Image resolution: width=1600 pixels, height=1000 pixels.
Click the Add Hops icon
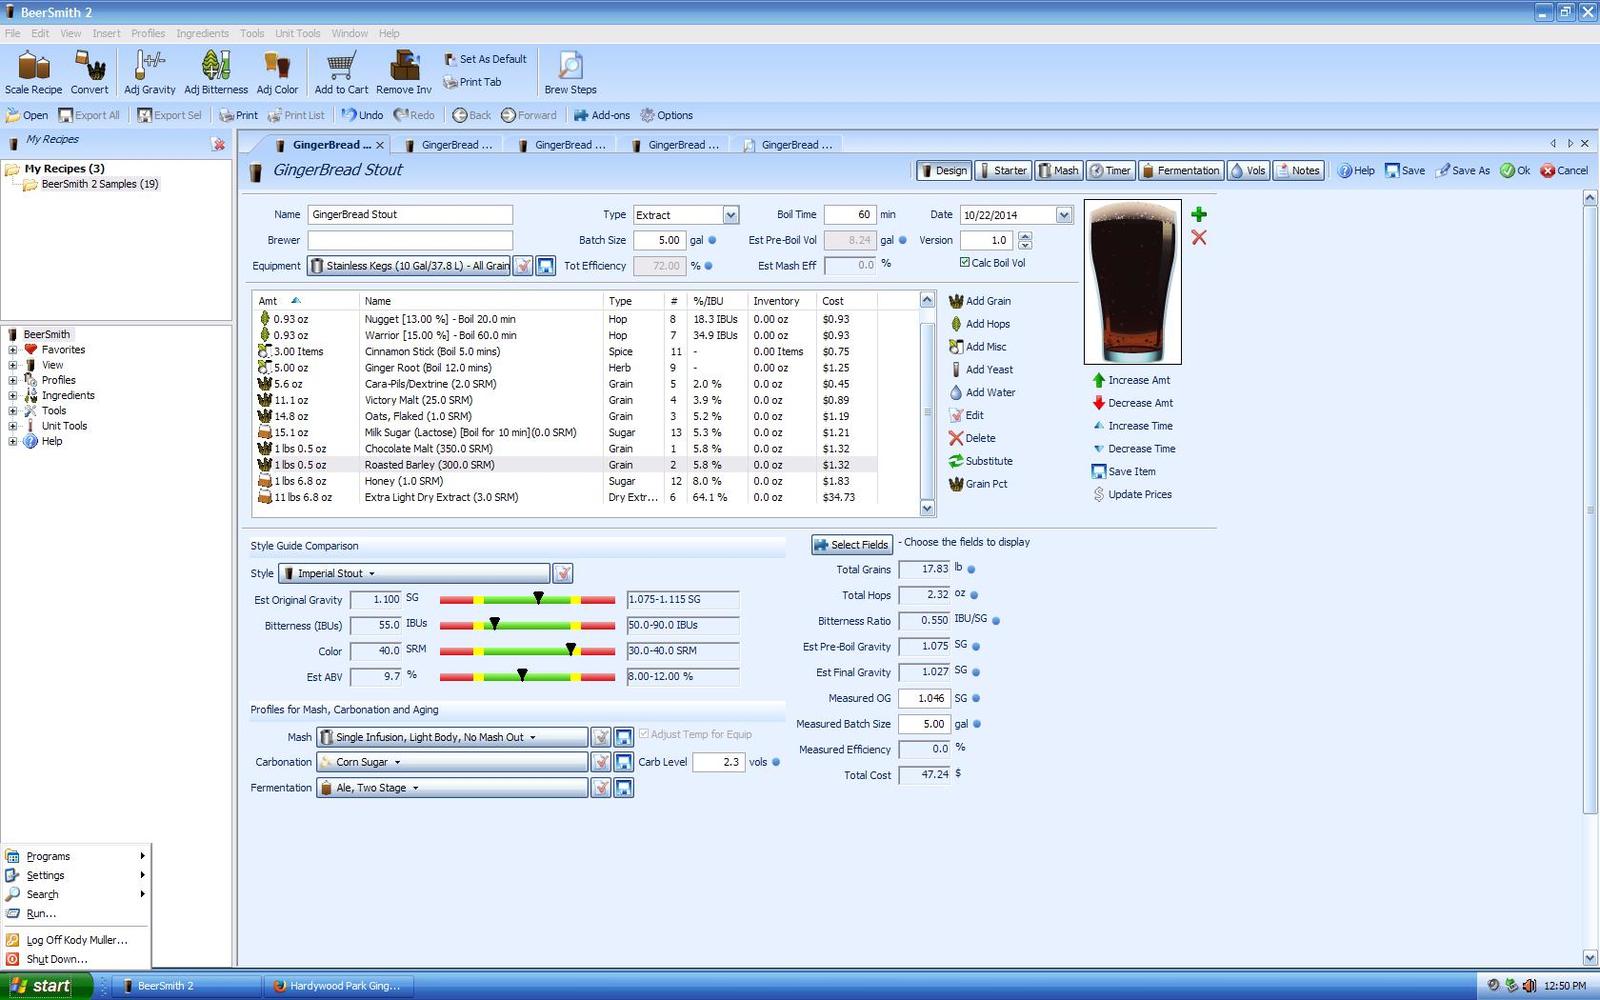click(956, 324)
